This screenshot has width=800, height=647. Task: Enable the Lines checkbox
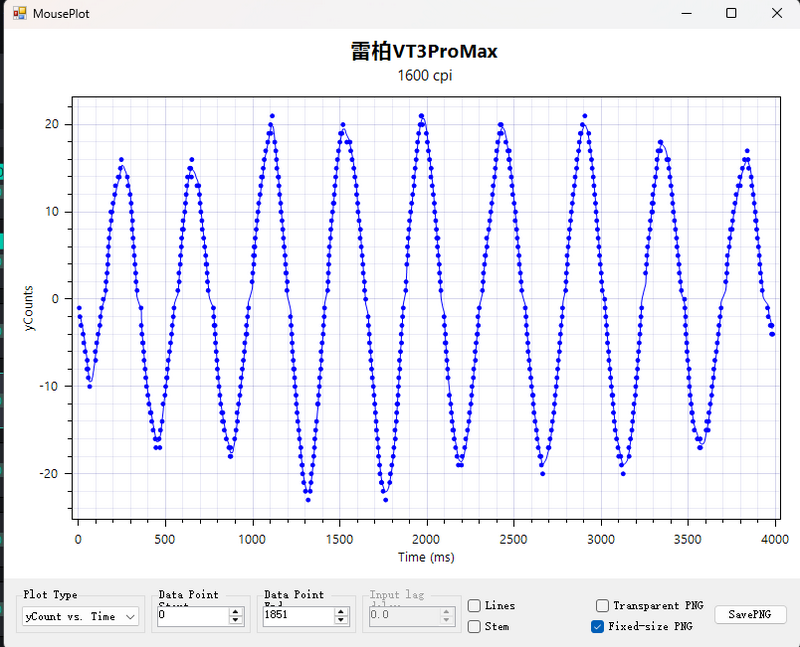[474, 606]
